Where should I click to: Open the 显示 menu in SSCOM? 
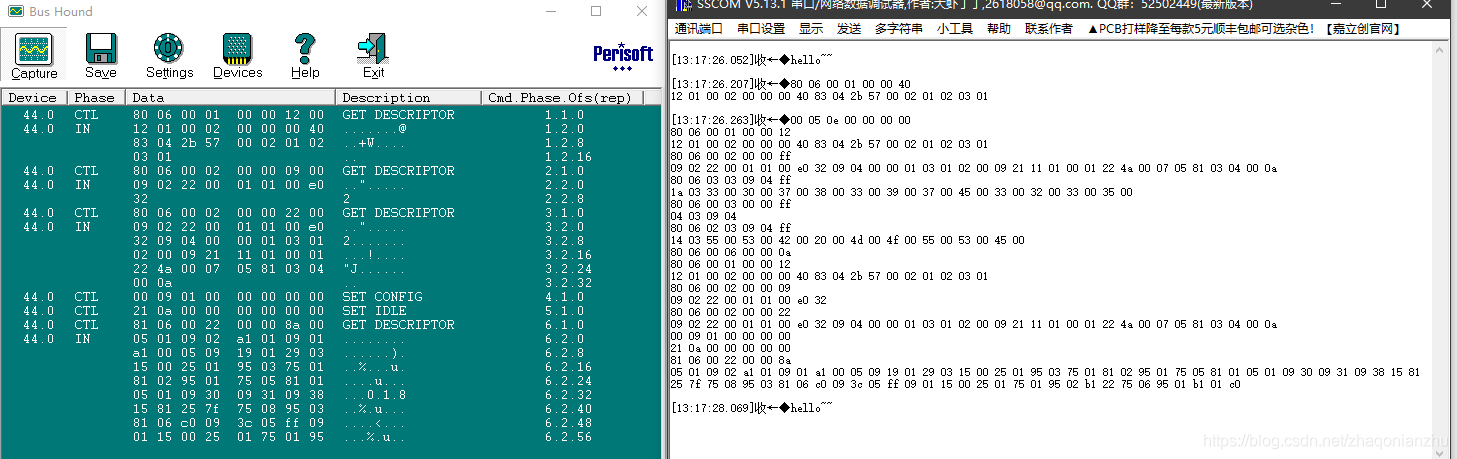pos(811,29)
